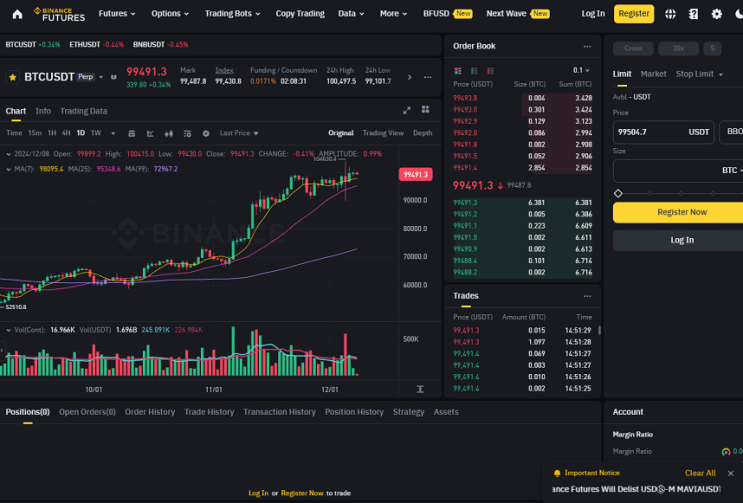Open Trades panel more options menu
The height and width of the screenshot is (503, 743).
coord(587,296)
